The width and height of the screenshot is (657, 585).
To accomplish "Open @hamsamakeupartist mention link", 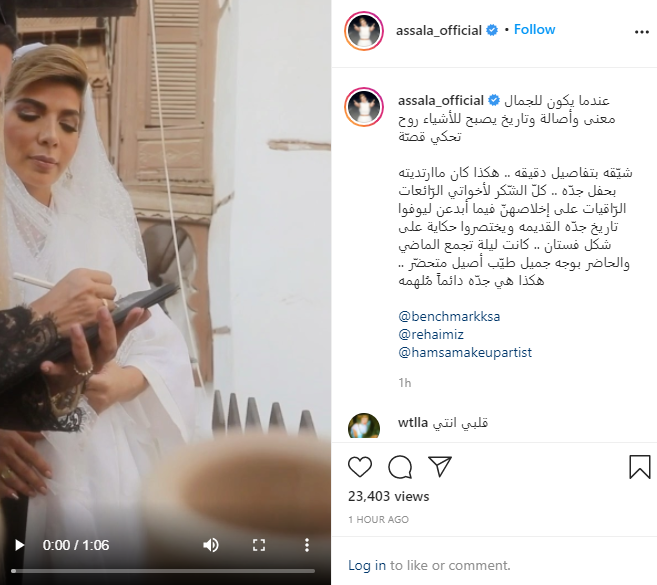I will [465, 352].
